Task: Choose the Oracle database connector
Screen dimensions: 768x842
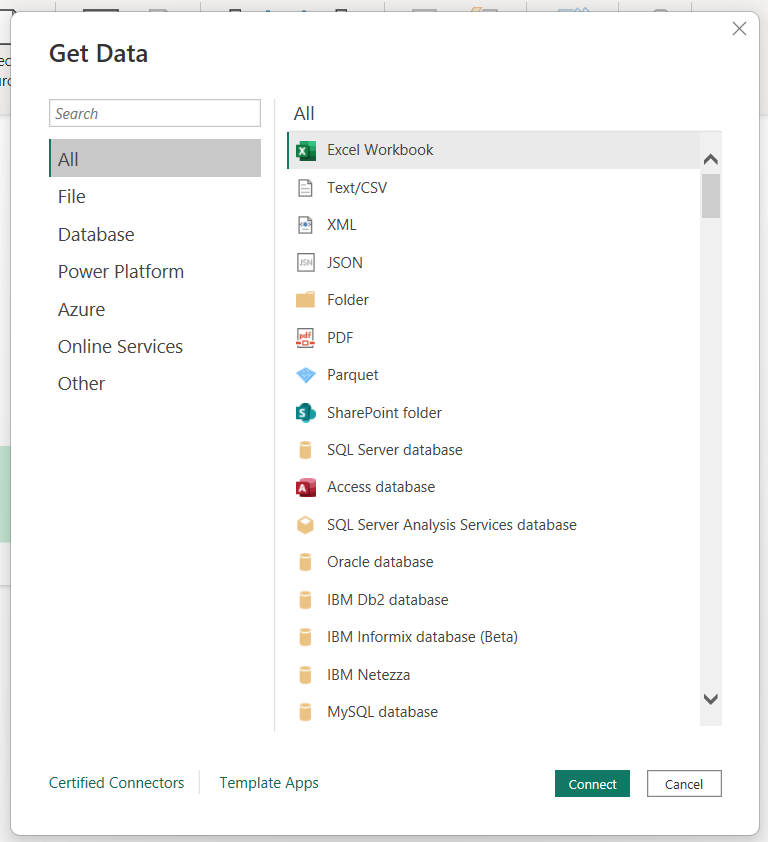Action: (380, 561)
